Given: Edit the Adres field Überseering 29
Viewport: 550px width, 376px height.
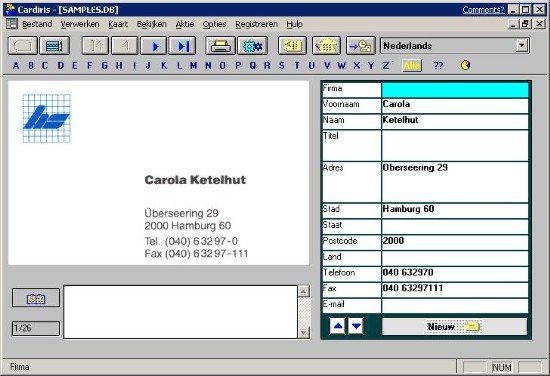Looking at the screenshot, I should click(455, 182).
